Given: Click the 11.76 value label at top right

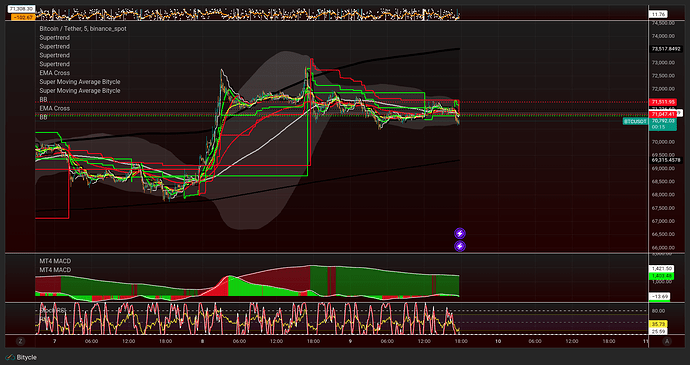Looking at the screenshot, I should coord(658,15).
